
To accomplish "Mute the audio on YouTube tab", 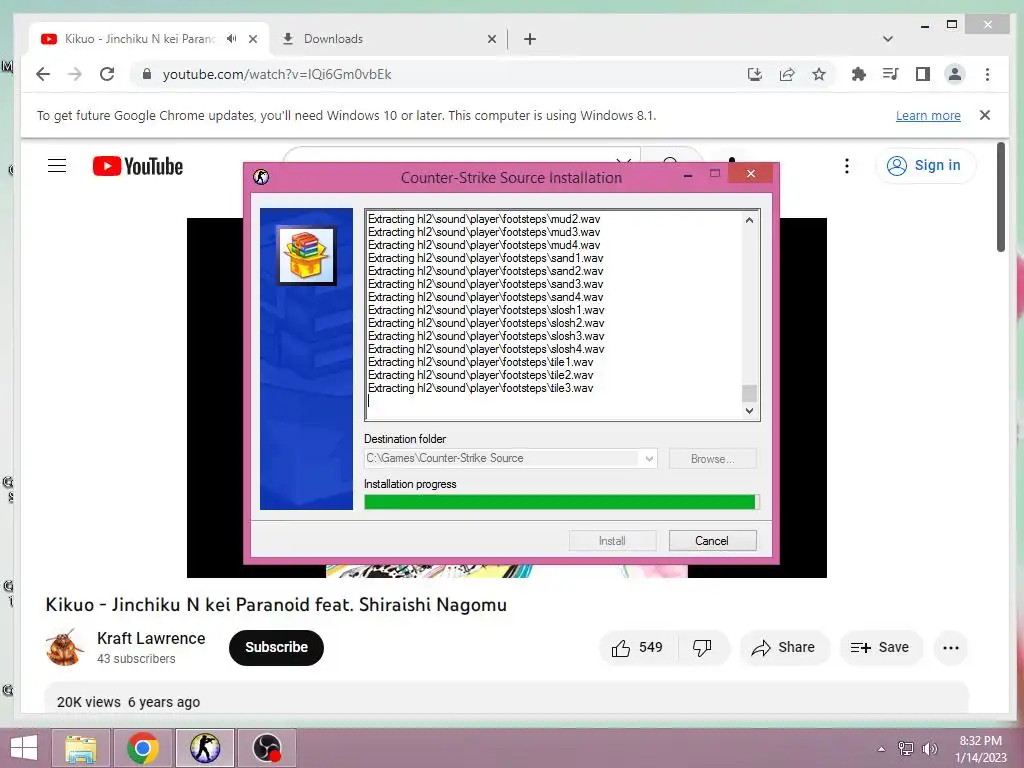I will (x=232, y=39).
